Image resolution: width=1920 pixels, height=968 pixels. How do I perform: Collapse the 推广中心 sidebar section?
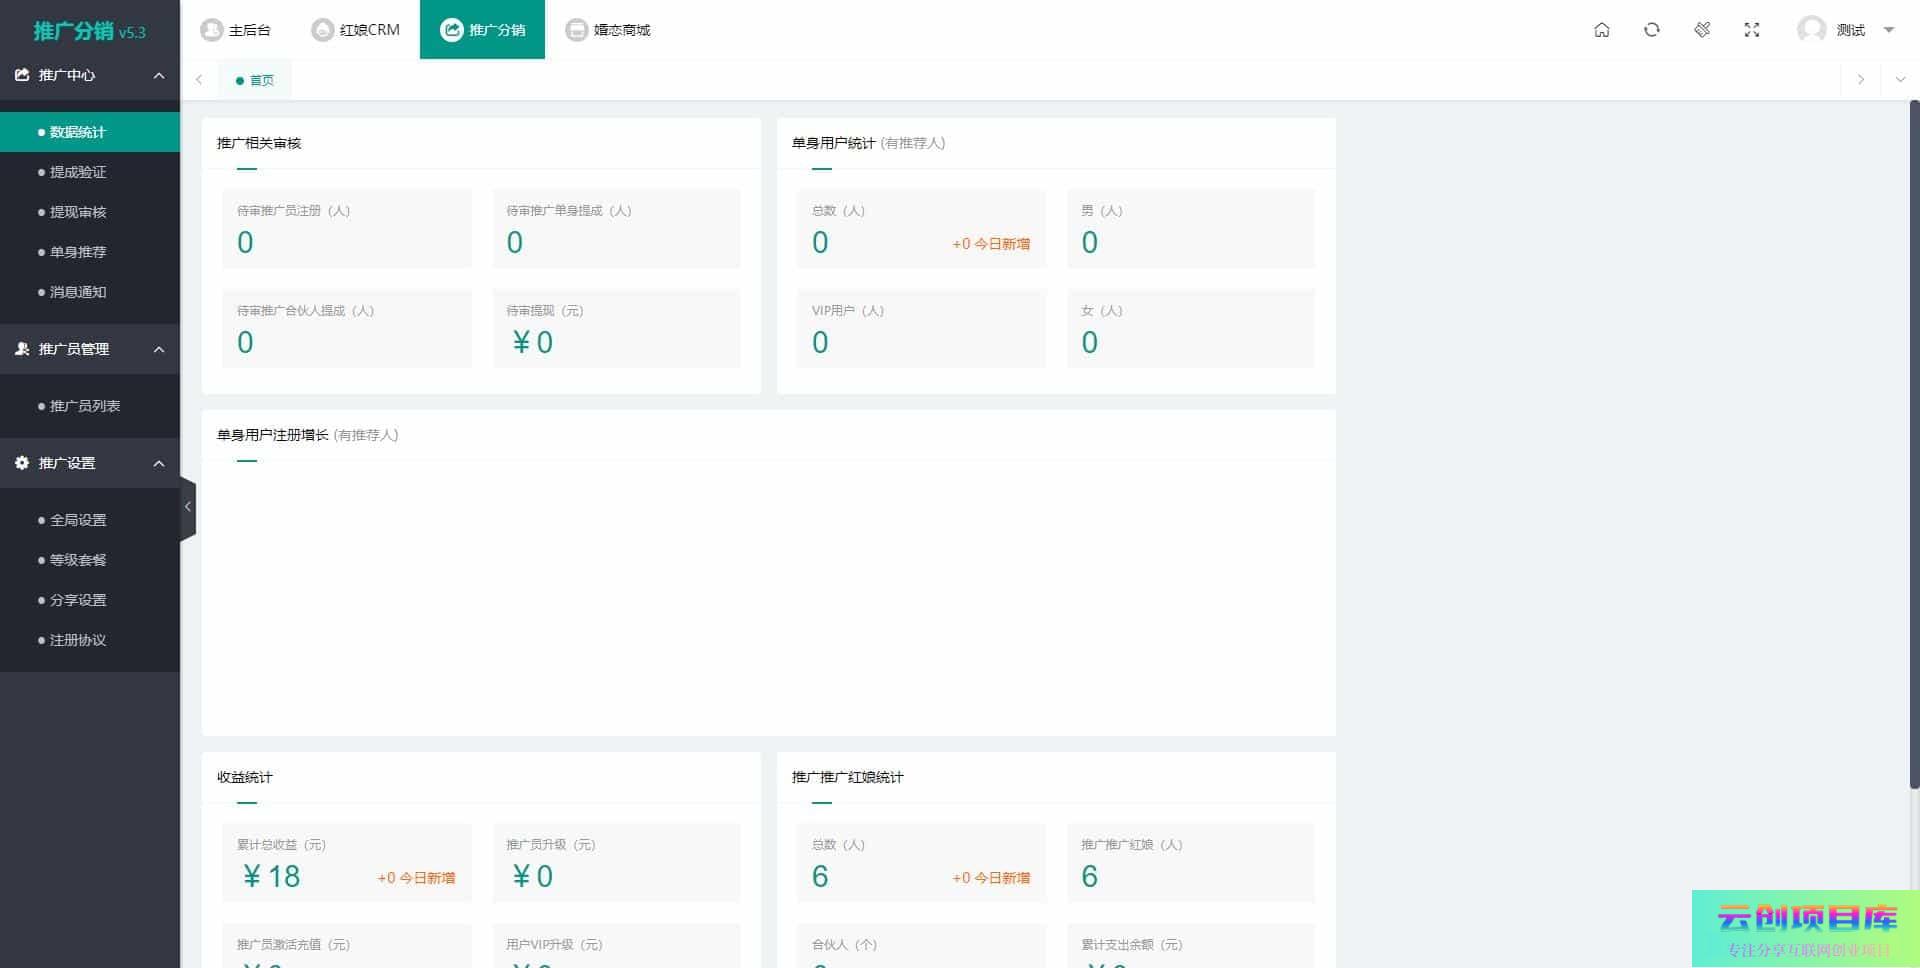(x=158, y=76)
